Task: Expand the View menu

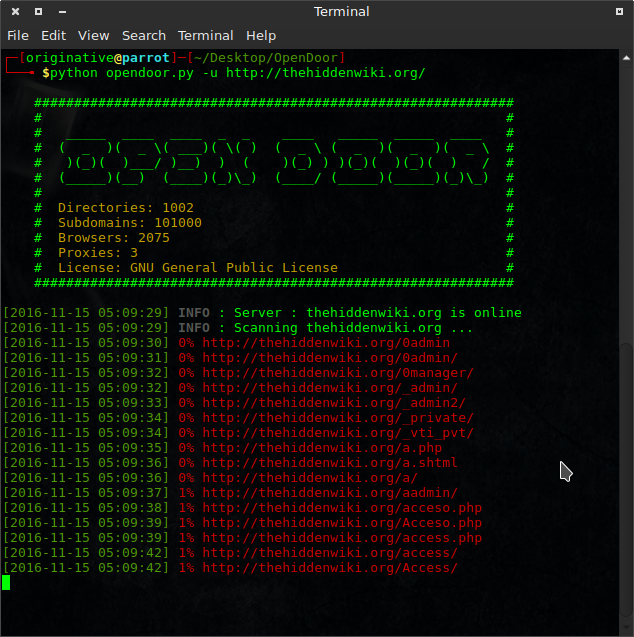Action: [94, 35]
